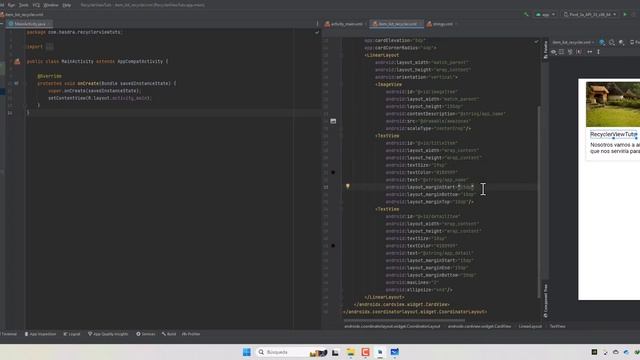Click the build hammer icon
The height and width of the screenshot is (360, 640).
[526, 14]
